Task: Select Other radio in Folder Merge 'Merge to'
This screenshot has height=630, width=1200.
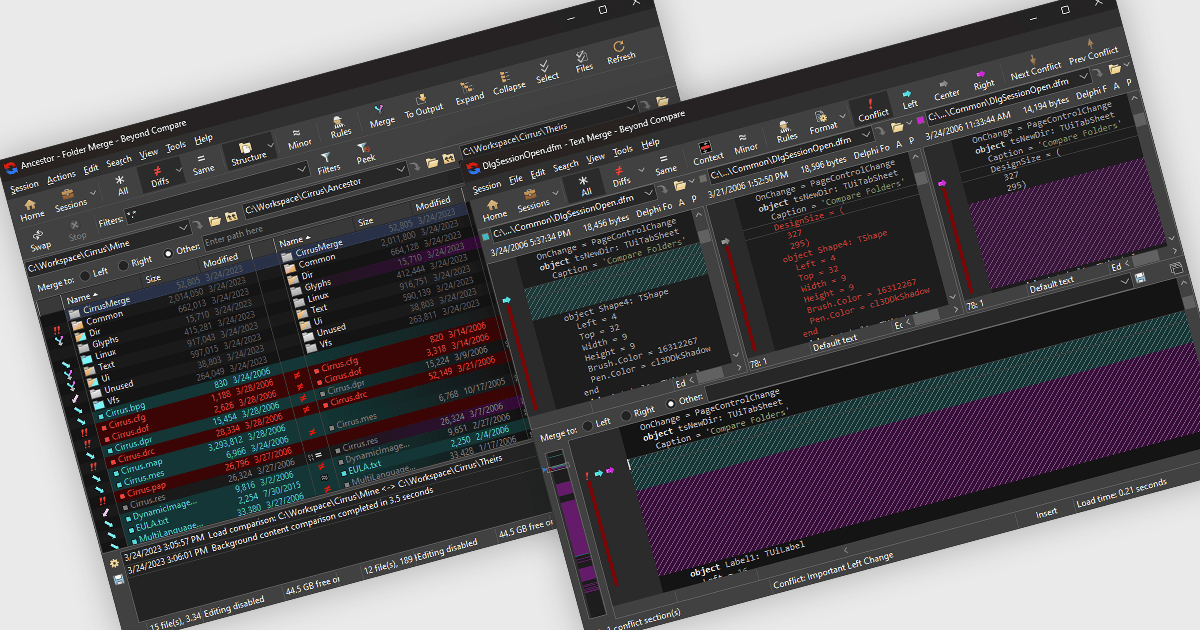Action: click(168, 252)
